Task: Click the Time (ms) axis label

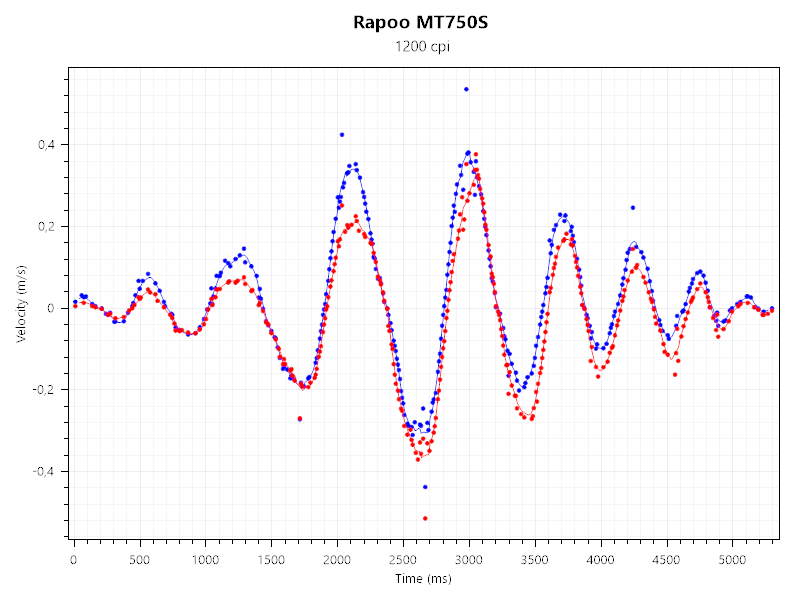Action: pyautogui.click(x=423, y=579)
